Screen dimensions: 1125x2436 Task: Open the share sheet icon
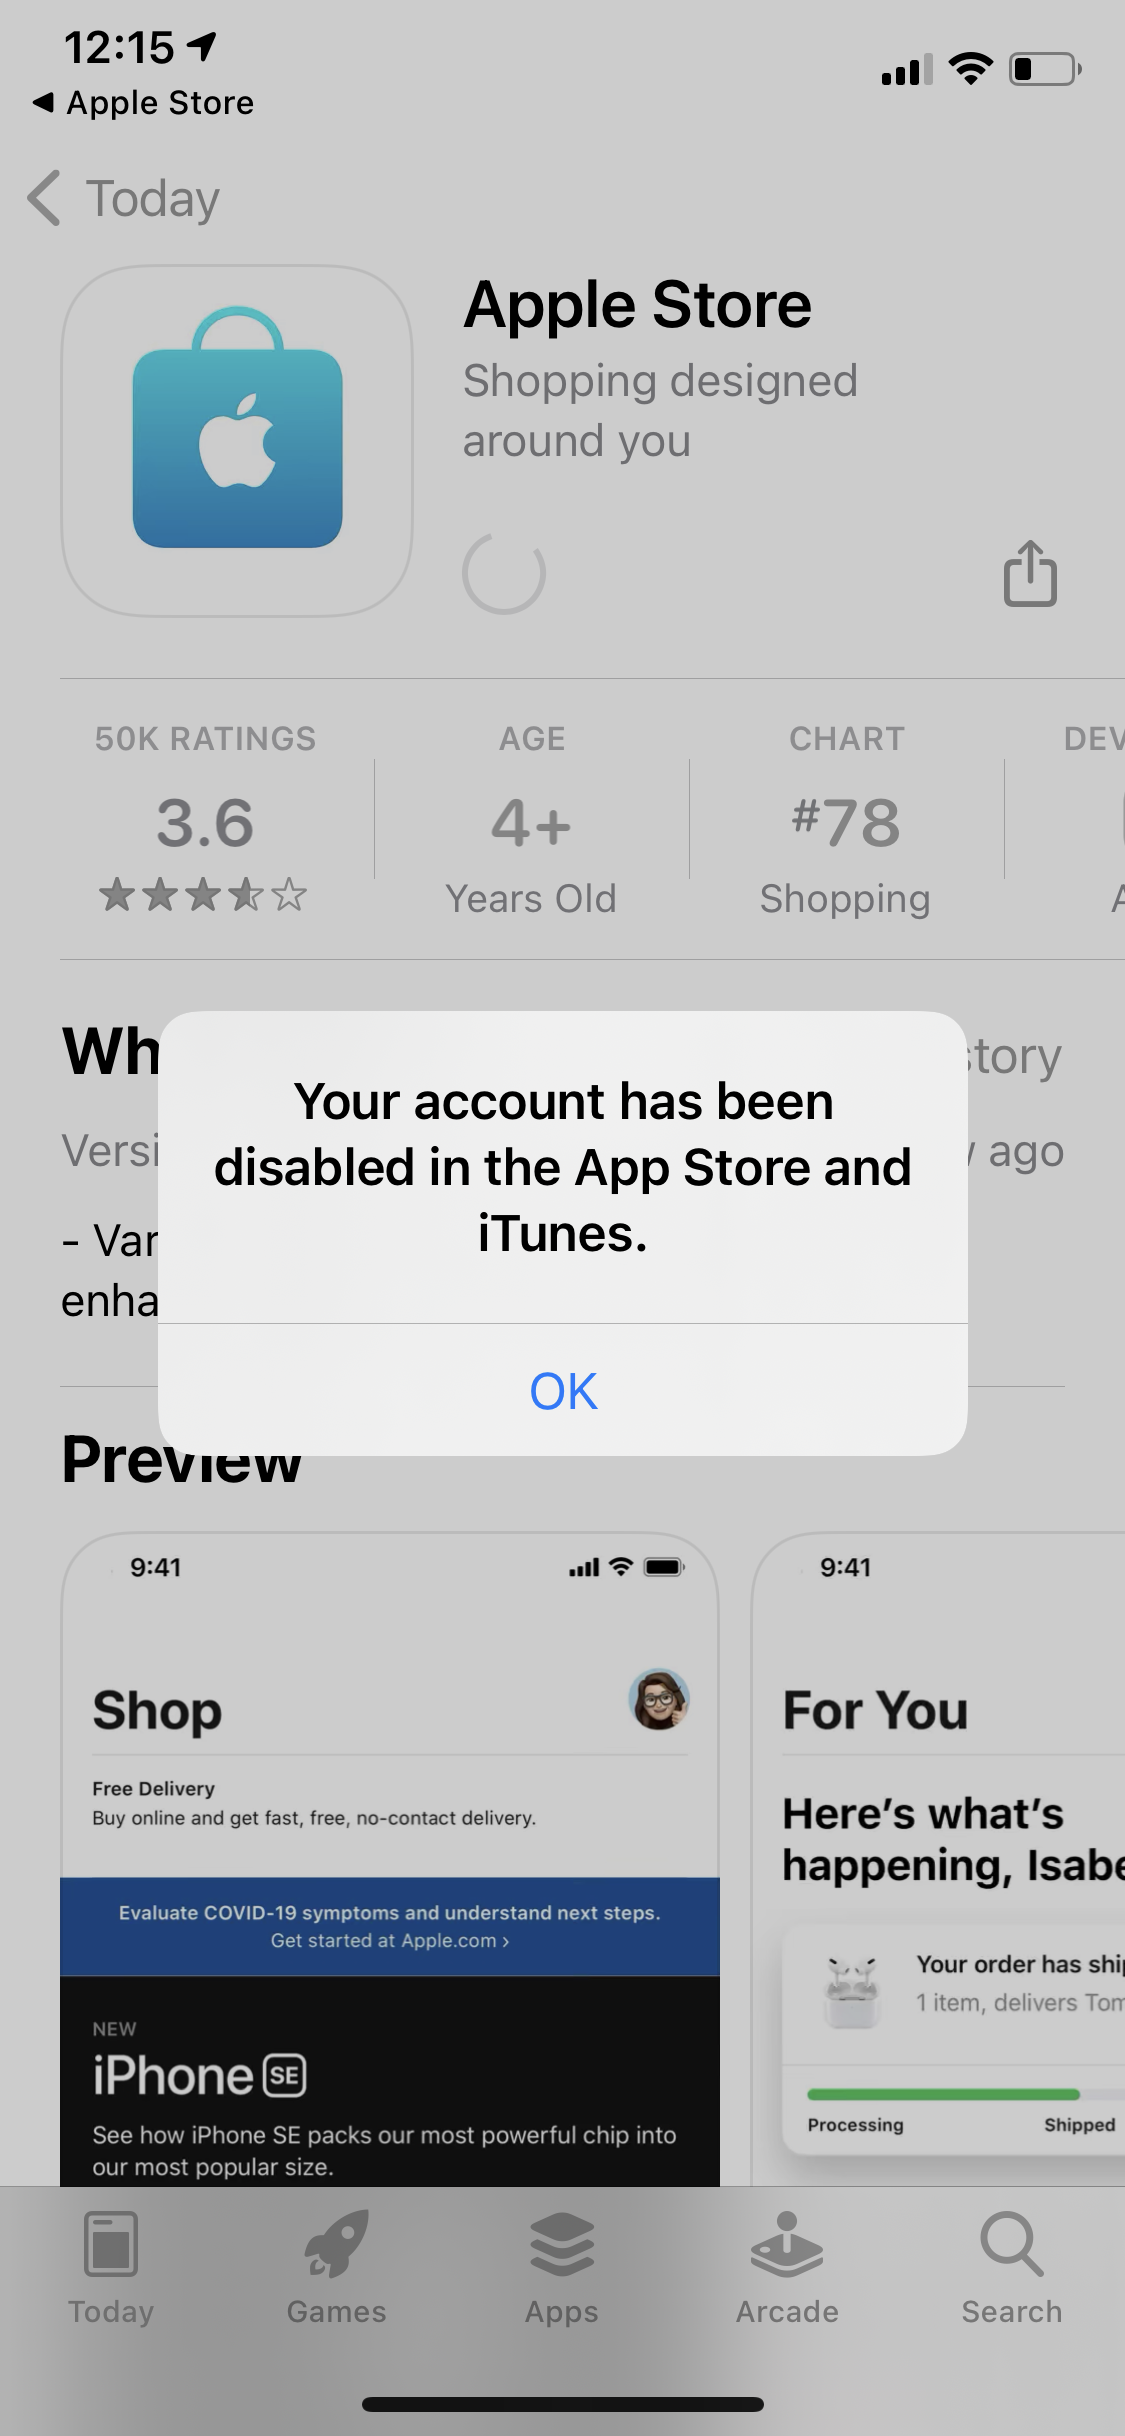pyautogui.click(x=1030, y=573)
